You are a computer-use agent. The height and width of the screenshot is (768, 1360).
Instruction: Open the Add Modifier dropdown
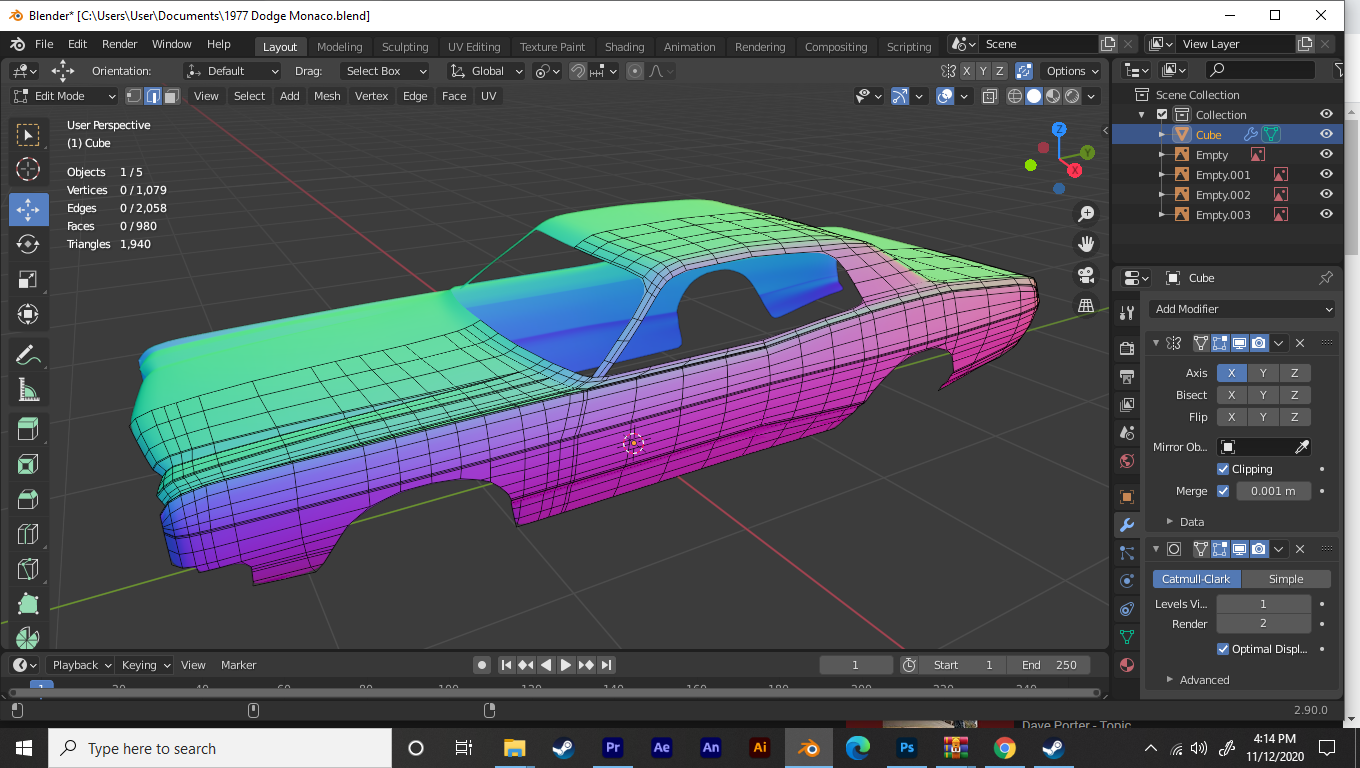point(1241,309)
